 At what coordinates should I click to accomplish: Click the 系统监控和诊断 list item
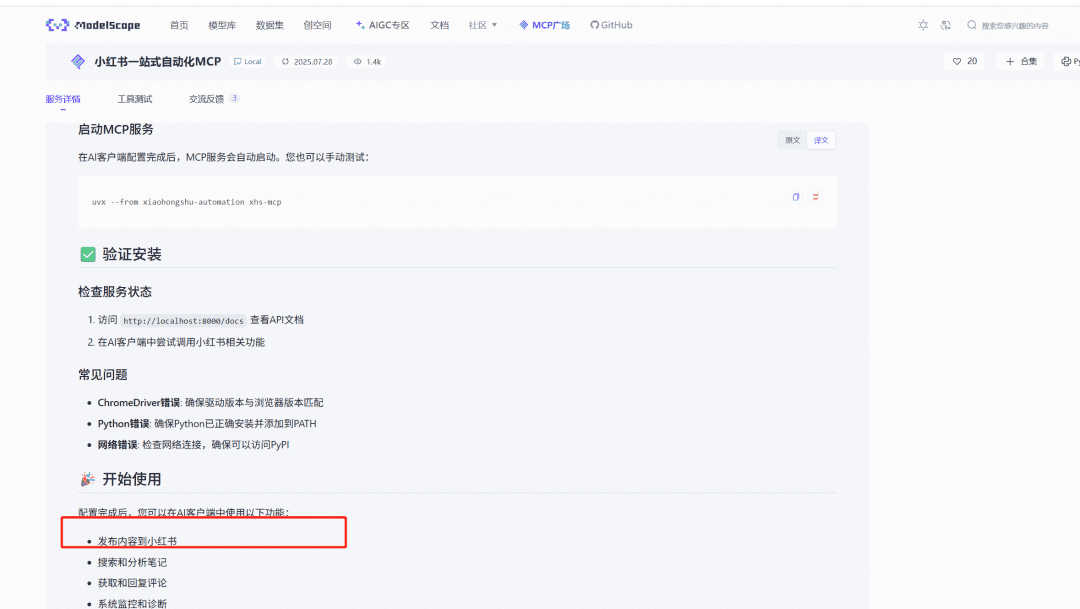click(132, 603)
